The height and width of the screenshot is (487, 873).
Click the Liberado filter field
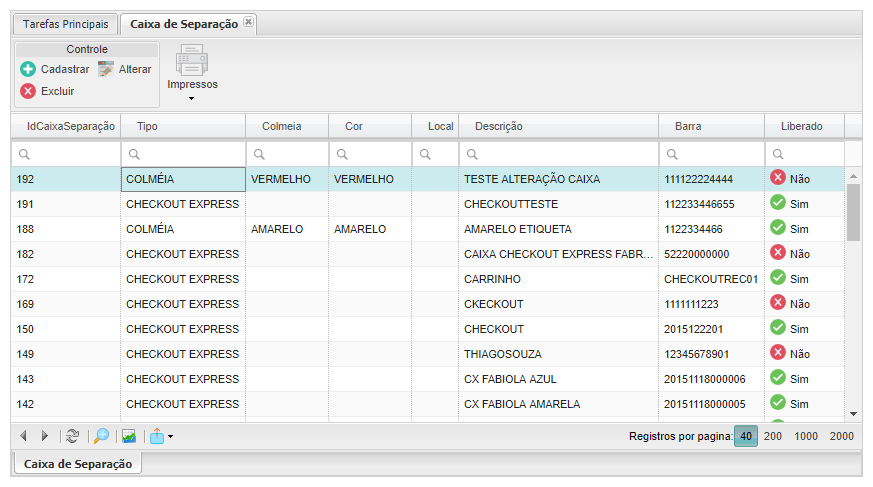pyautogui.click(x=805, y=154)
